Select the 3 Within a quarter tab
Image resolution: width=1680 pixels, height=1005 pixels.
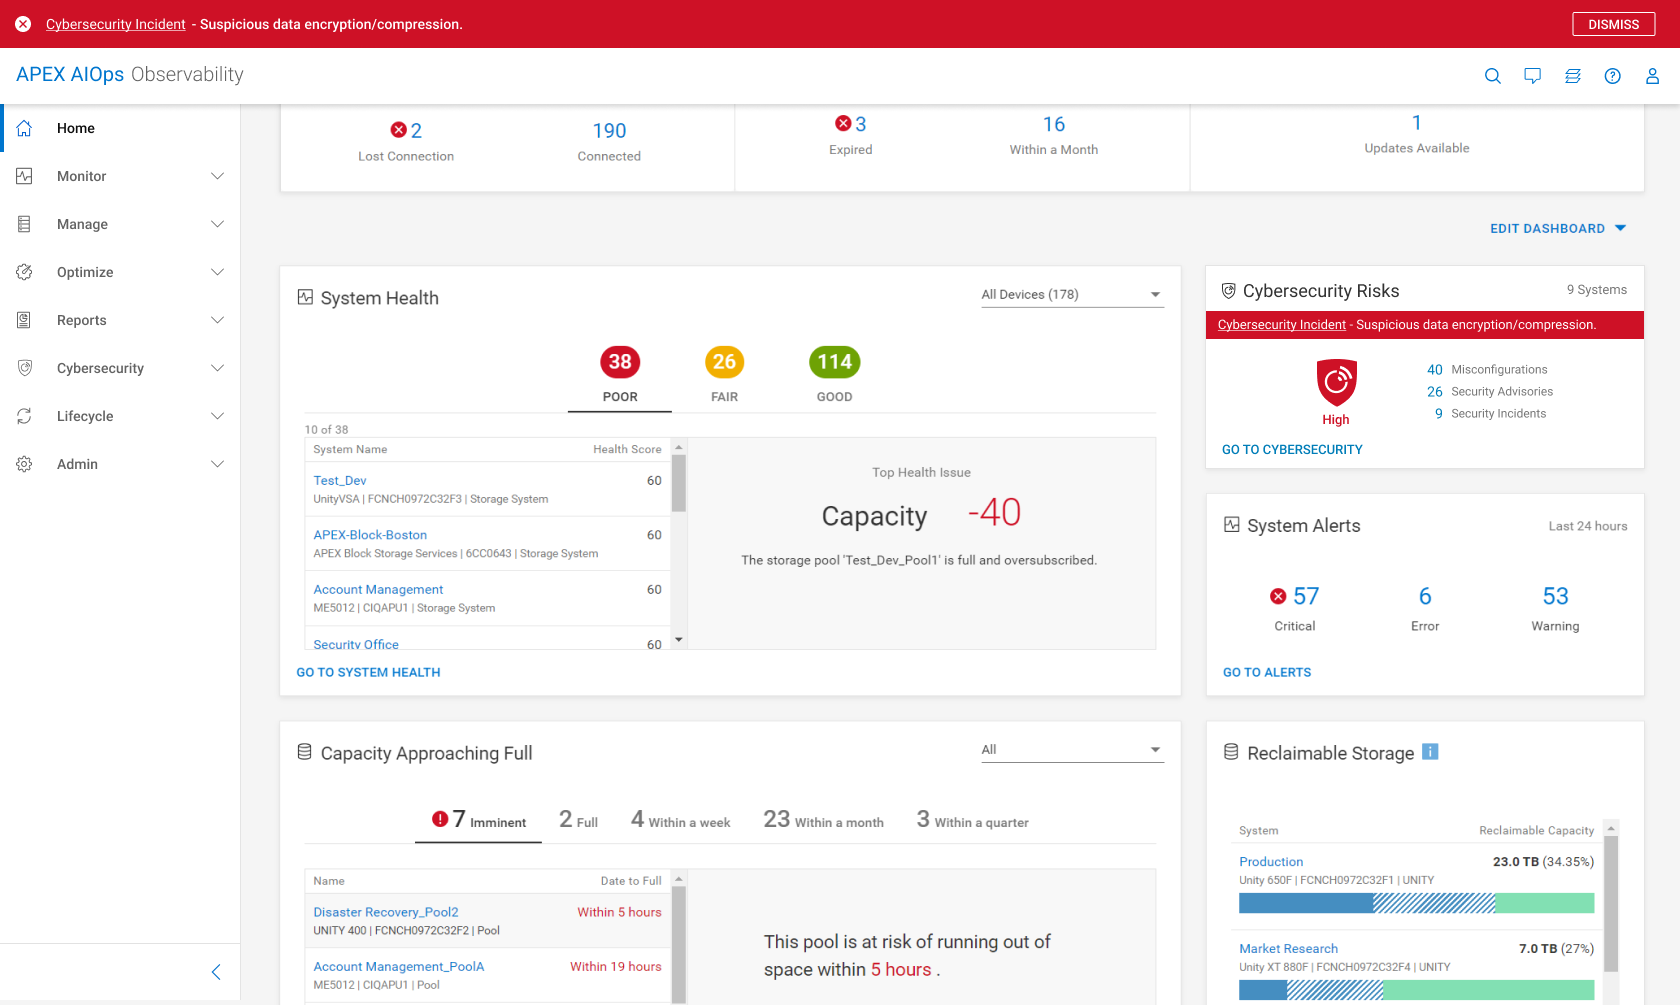(972, 821)
